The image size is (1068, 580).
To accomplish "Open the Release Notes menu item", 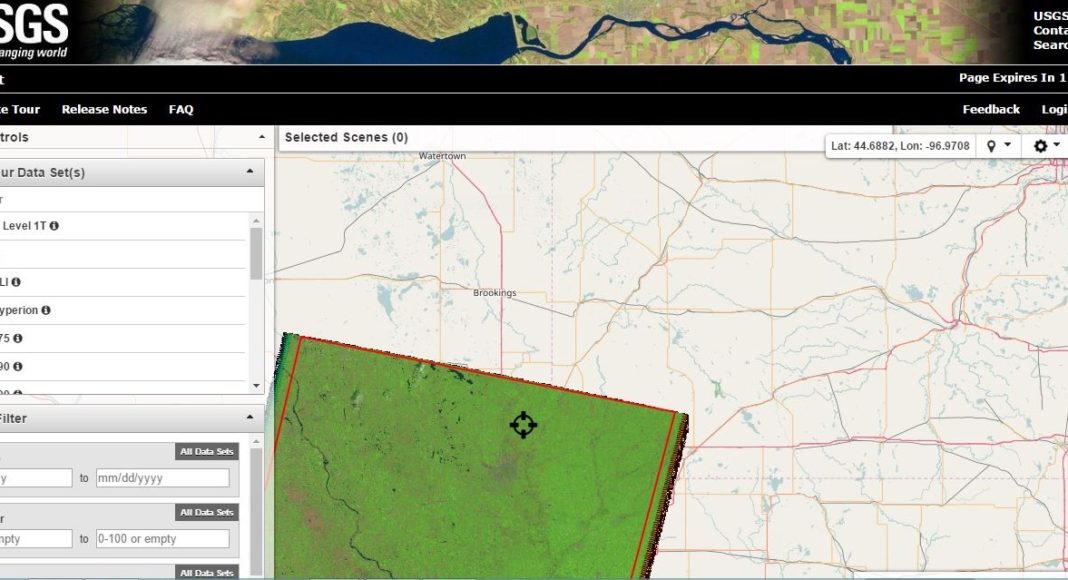I will (x=104, y=109).
